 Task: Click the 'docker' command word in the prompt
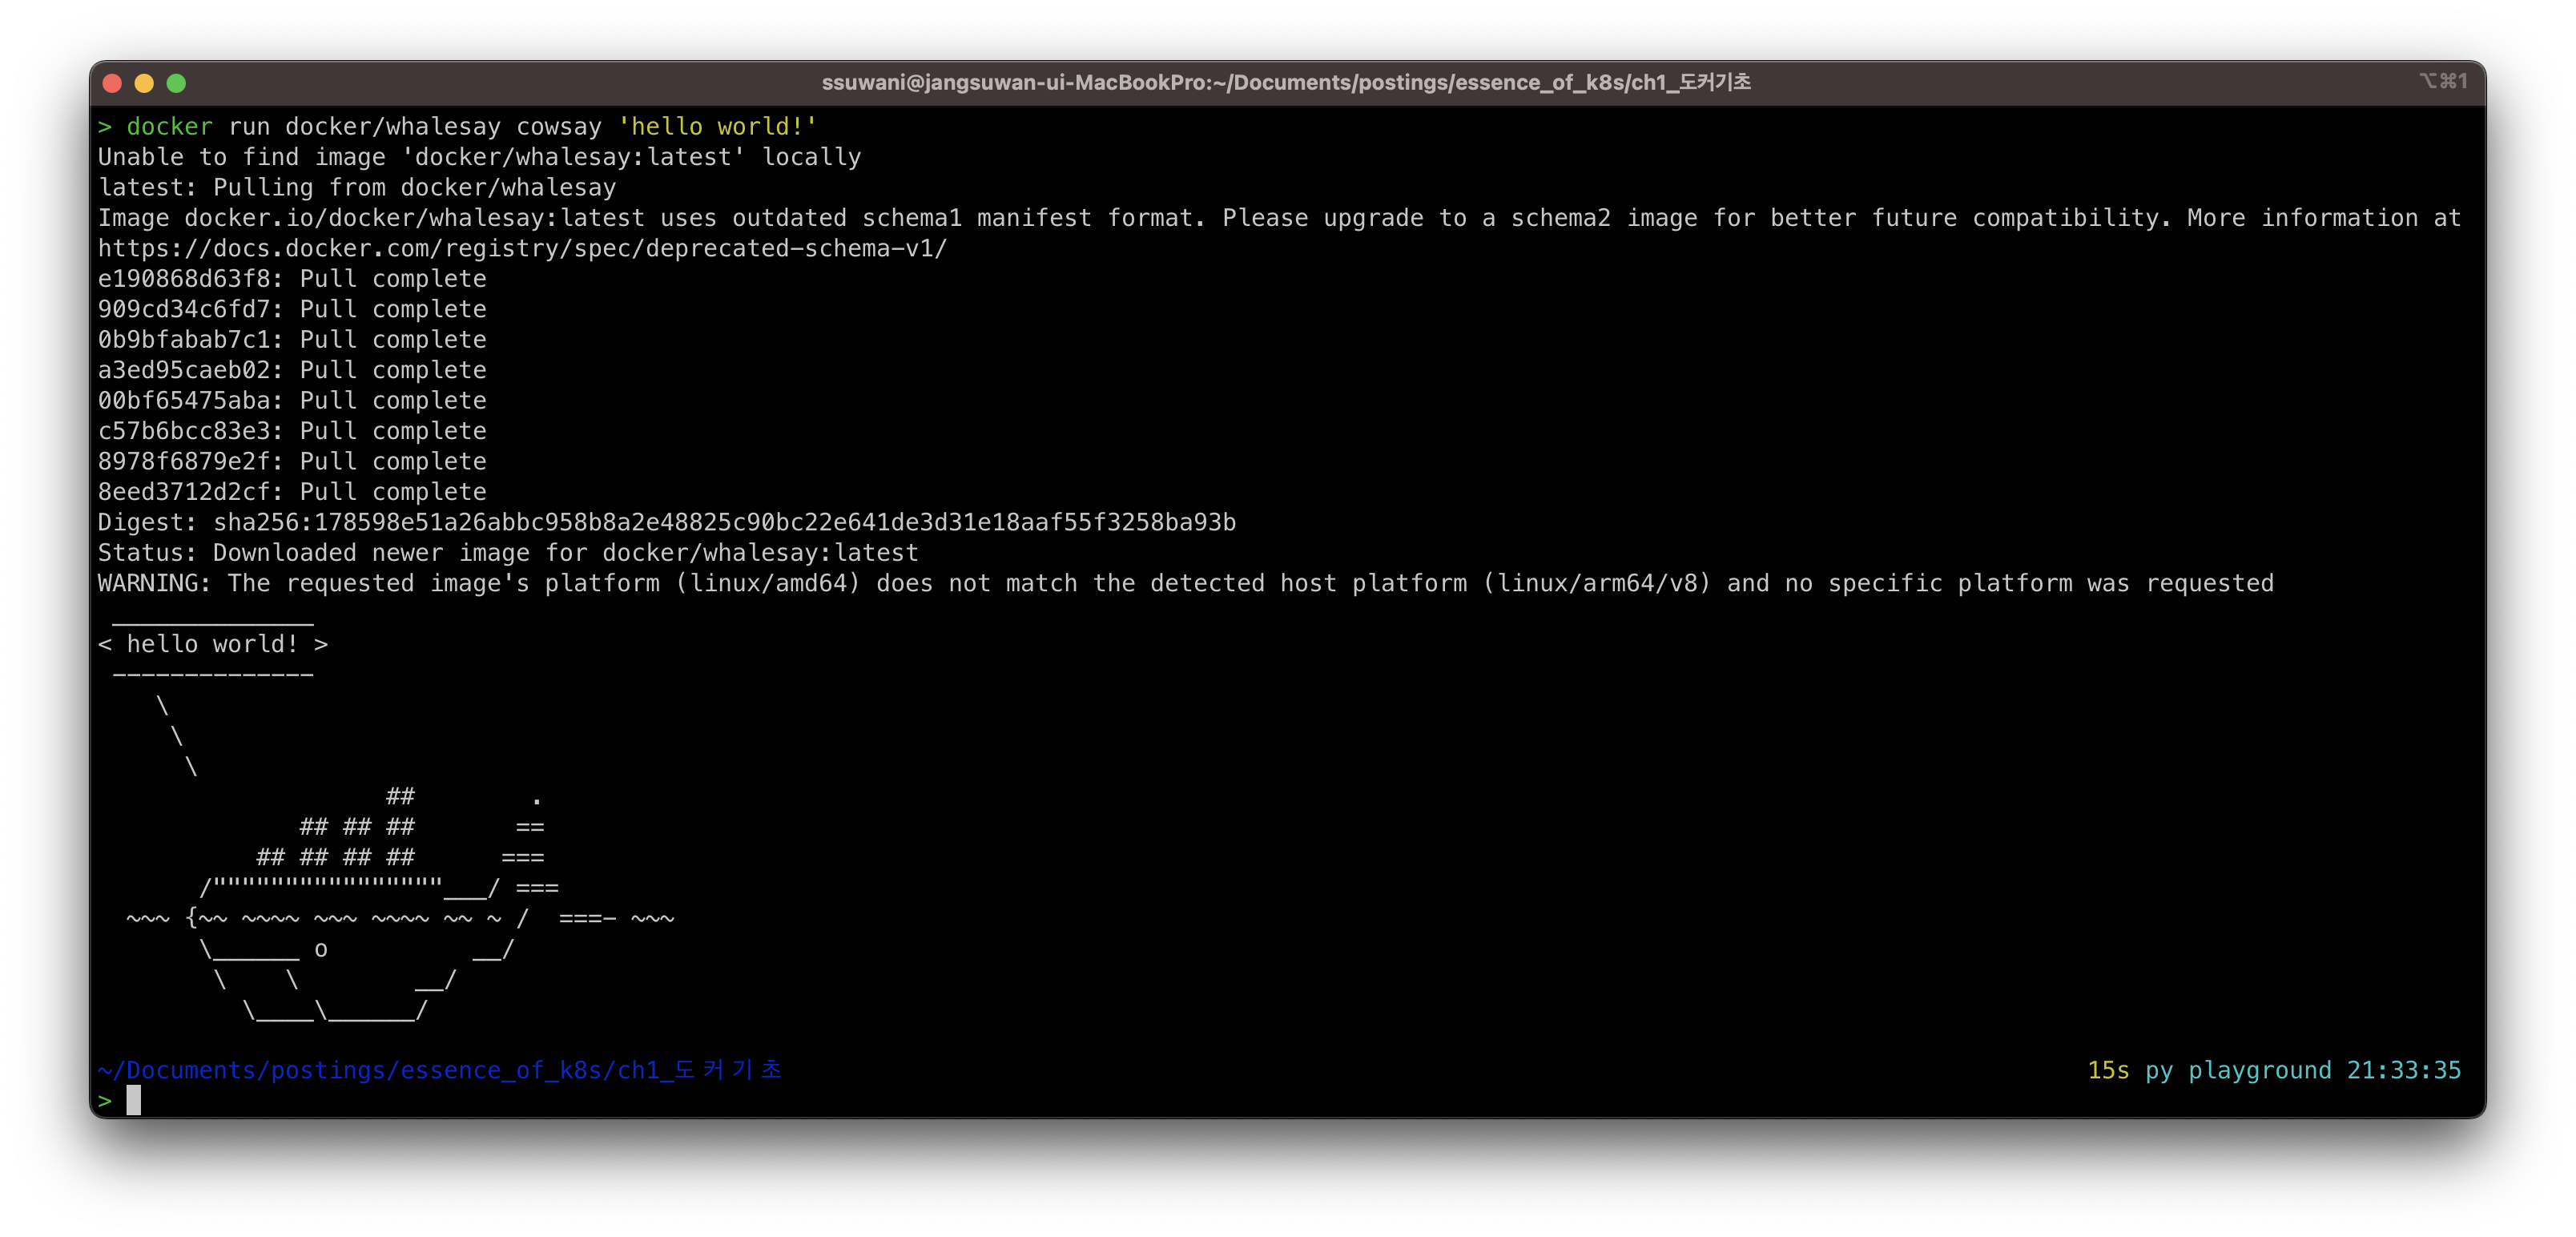point(169,127)
